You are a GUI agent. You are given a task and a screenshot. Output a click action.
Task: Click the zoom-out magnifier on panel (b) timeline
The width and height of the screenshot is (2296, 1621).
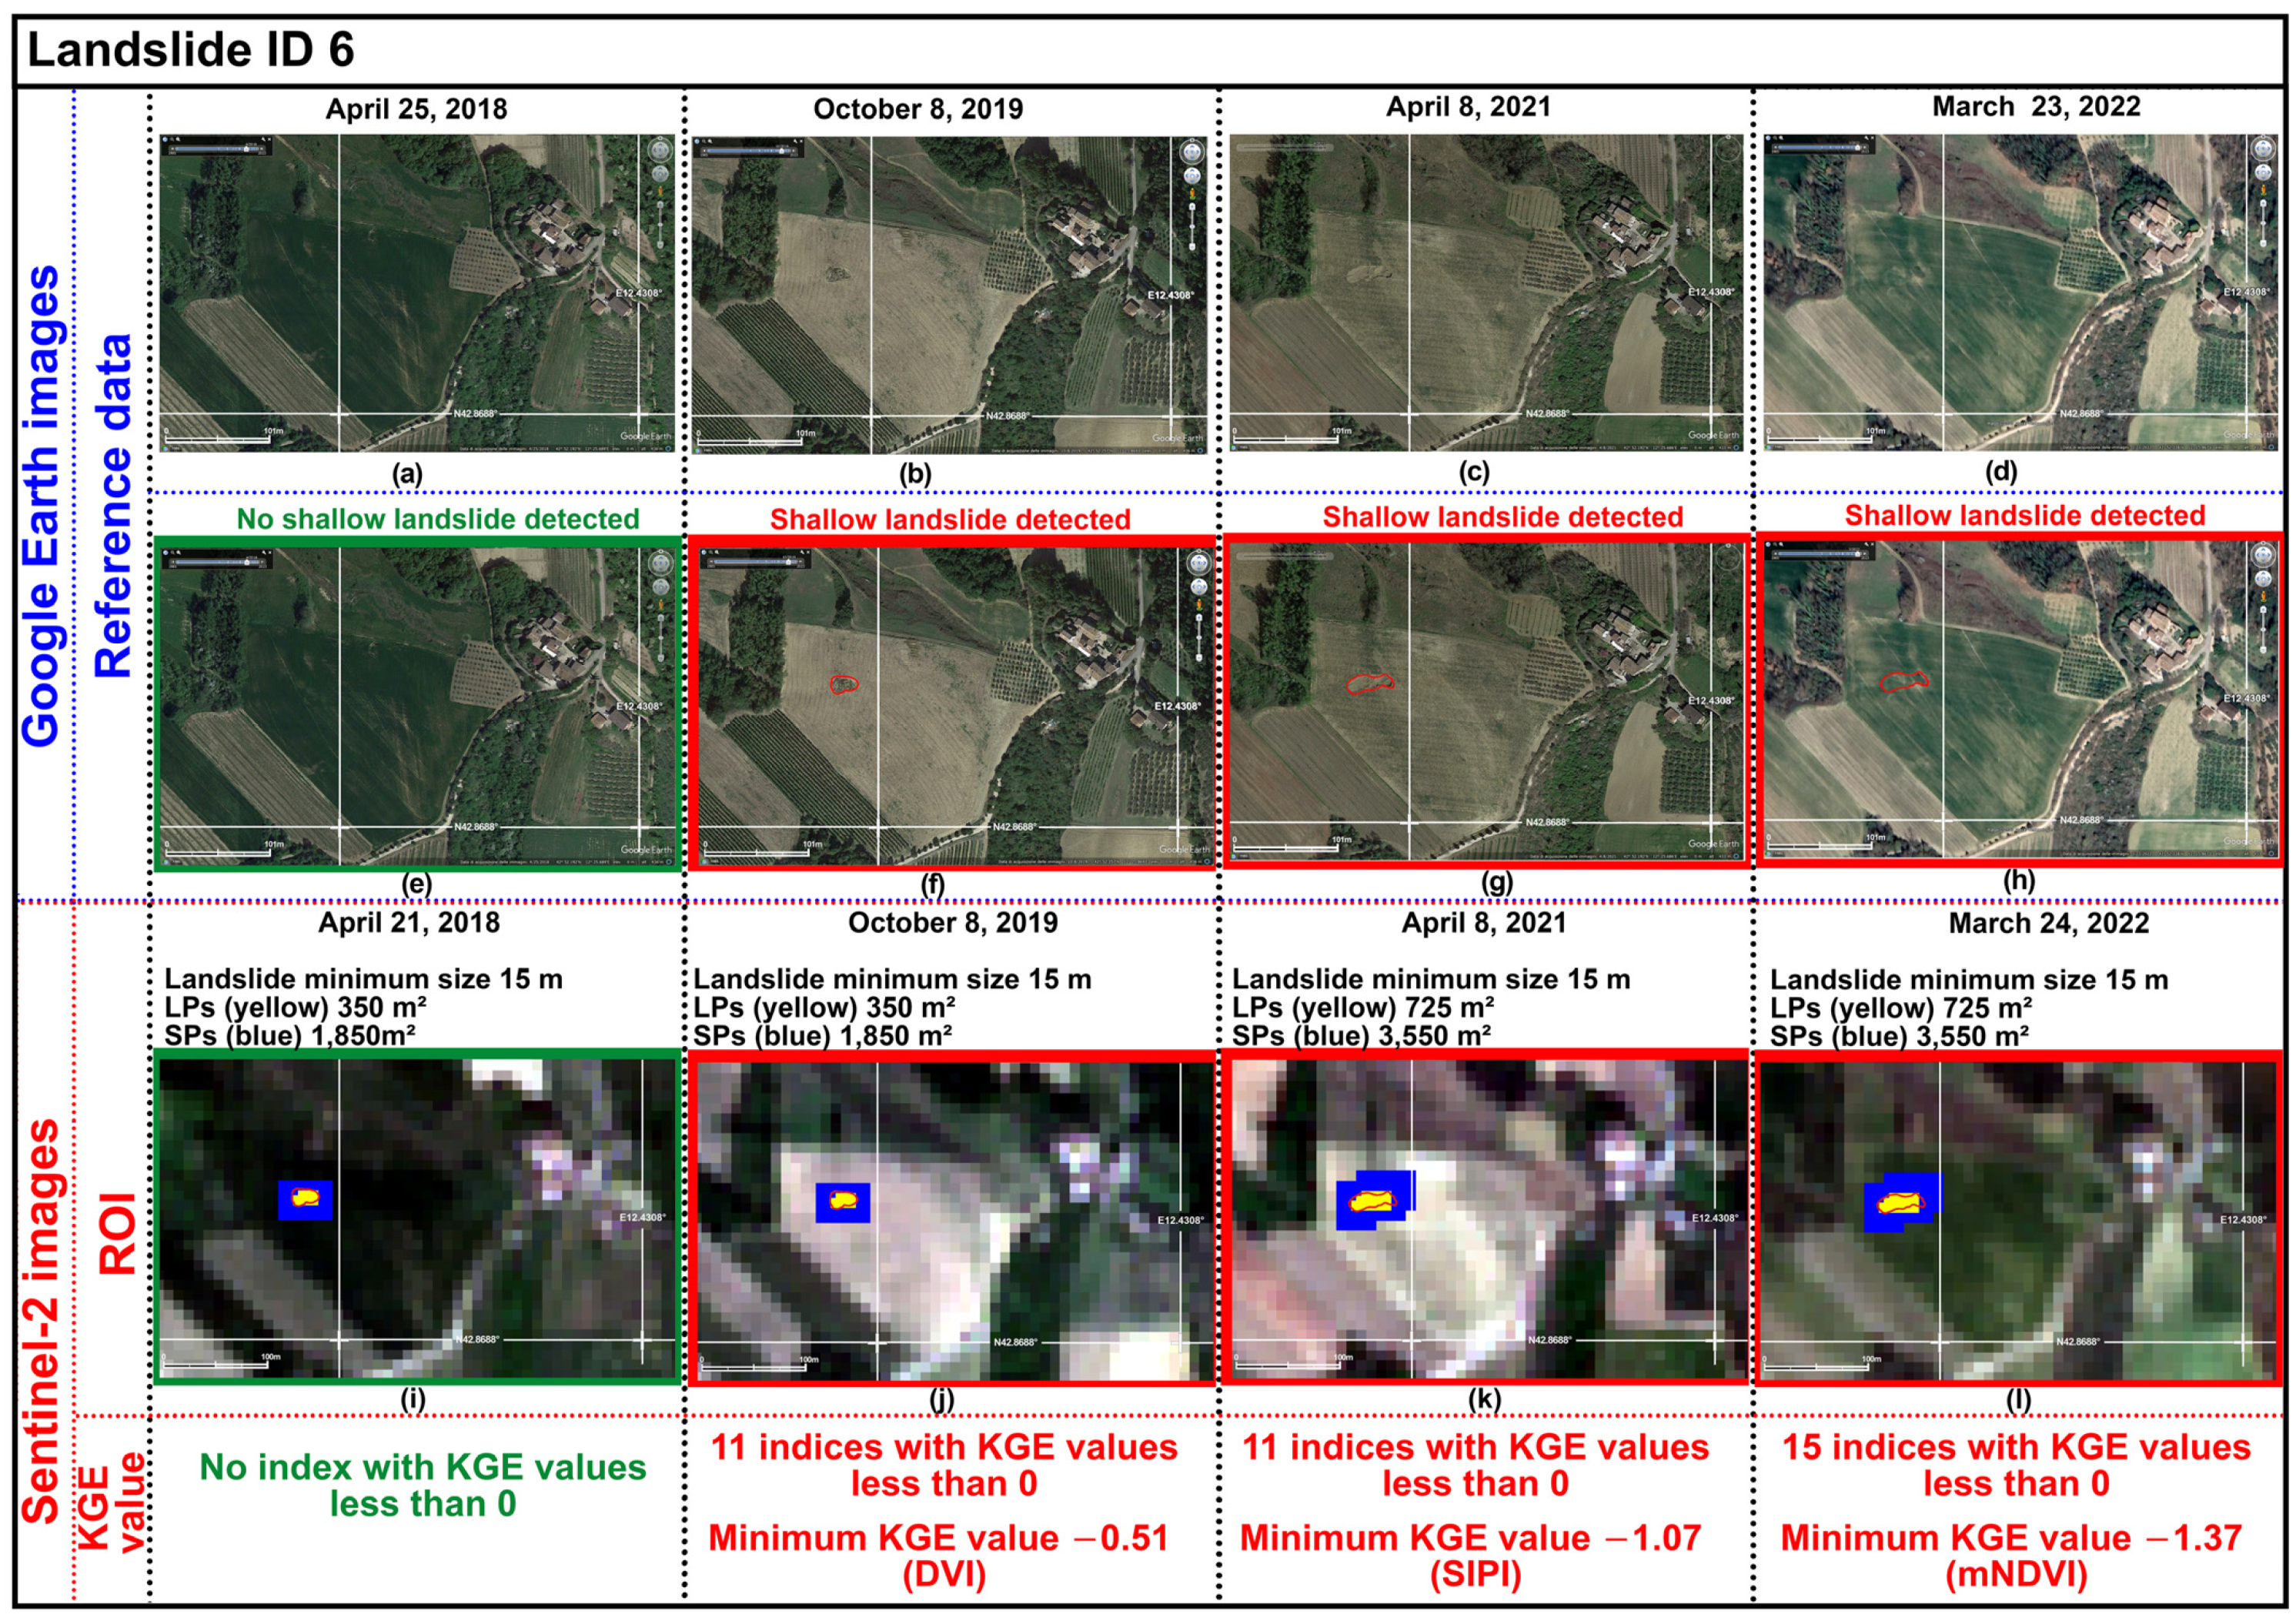click(704, 141)
